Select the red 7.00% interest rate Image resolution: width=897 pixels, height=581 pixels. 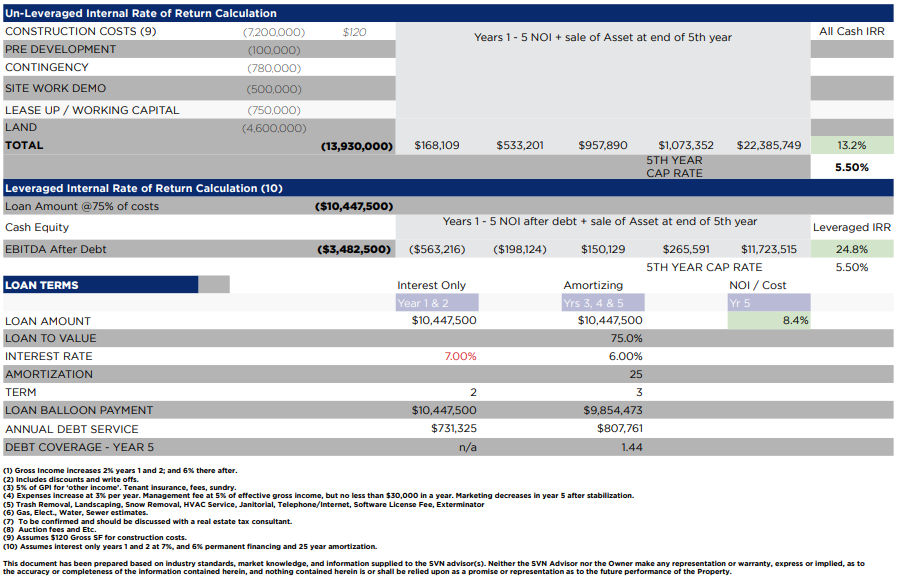(x=459, y=357)
